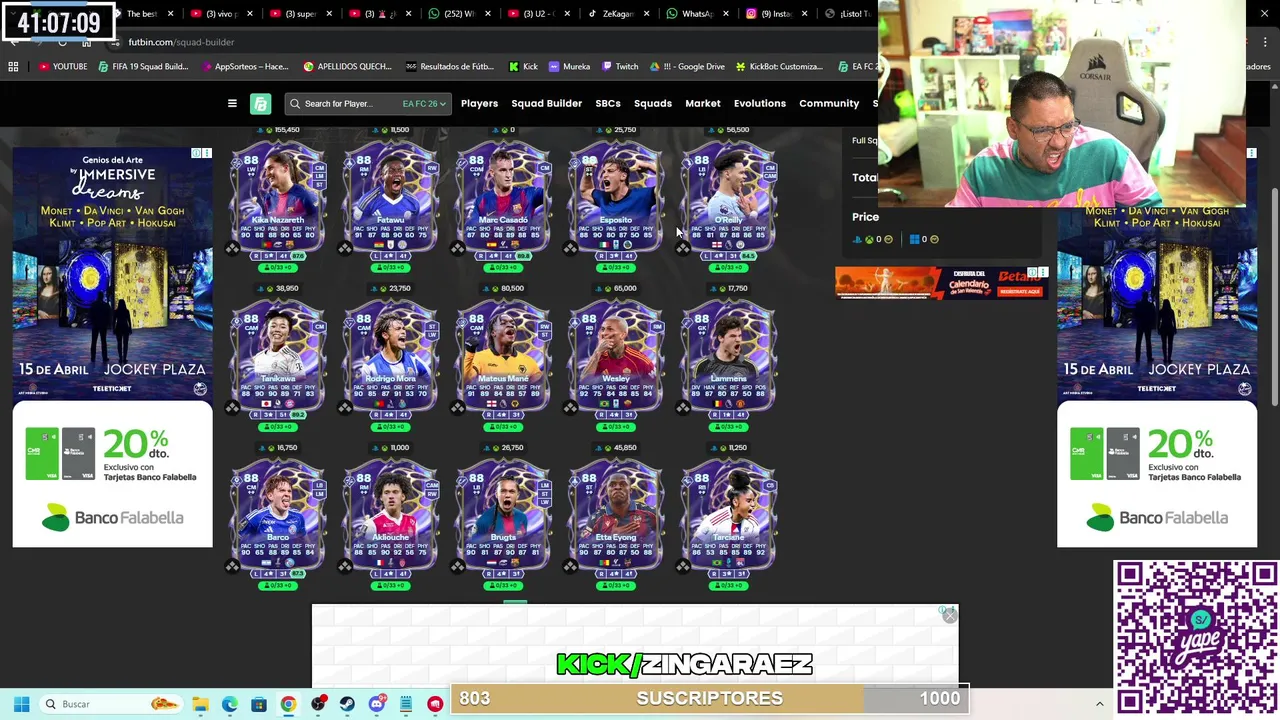Close the bottom banner advertisement
This screenshot has height=720, width=1280.
tap(949, 616)
